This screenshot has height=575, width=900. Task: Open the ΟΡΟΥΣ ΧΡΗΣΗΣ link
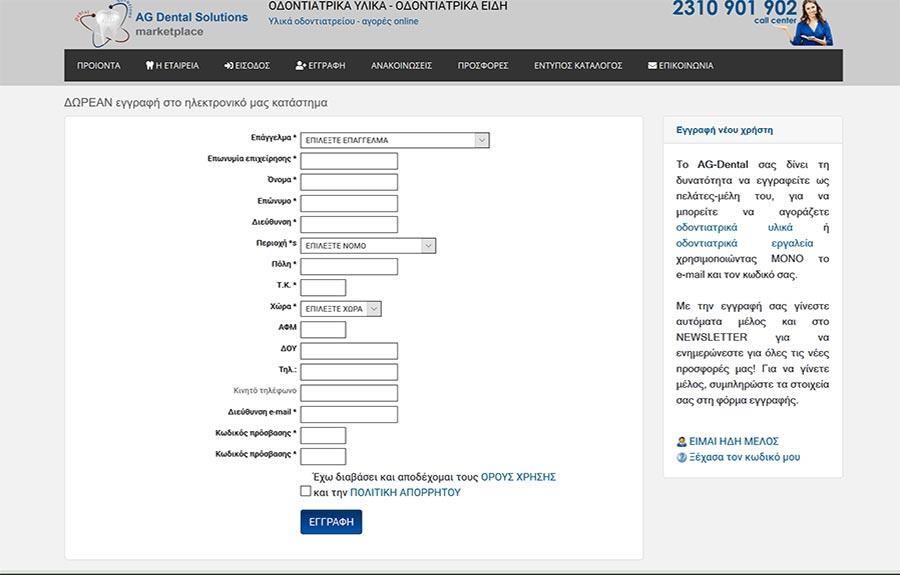518,477
